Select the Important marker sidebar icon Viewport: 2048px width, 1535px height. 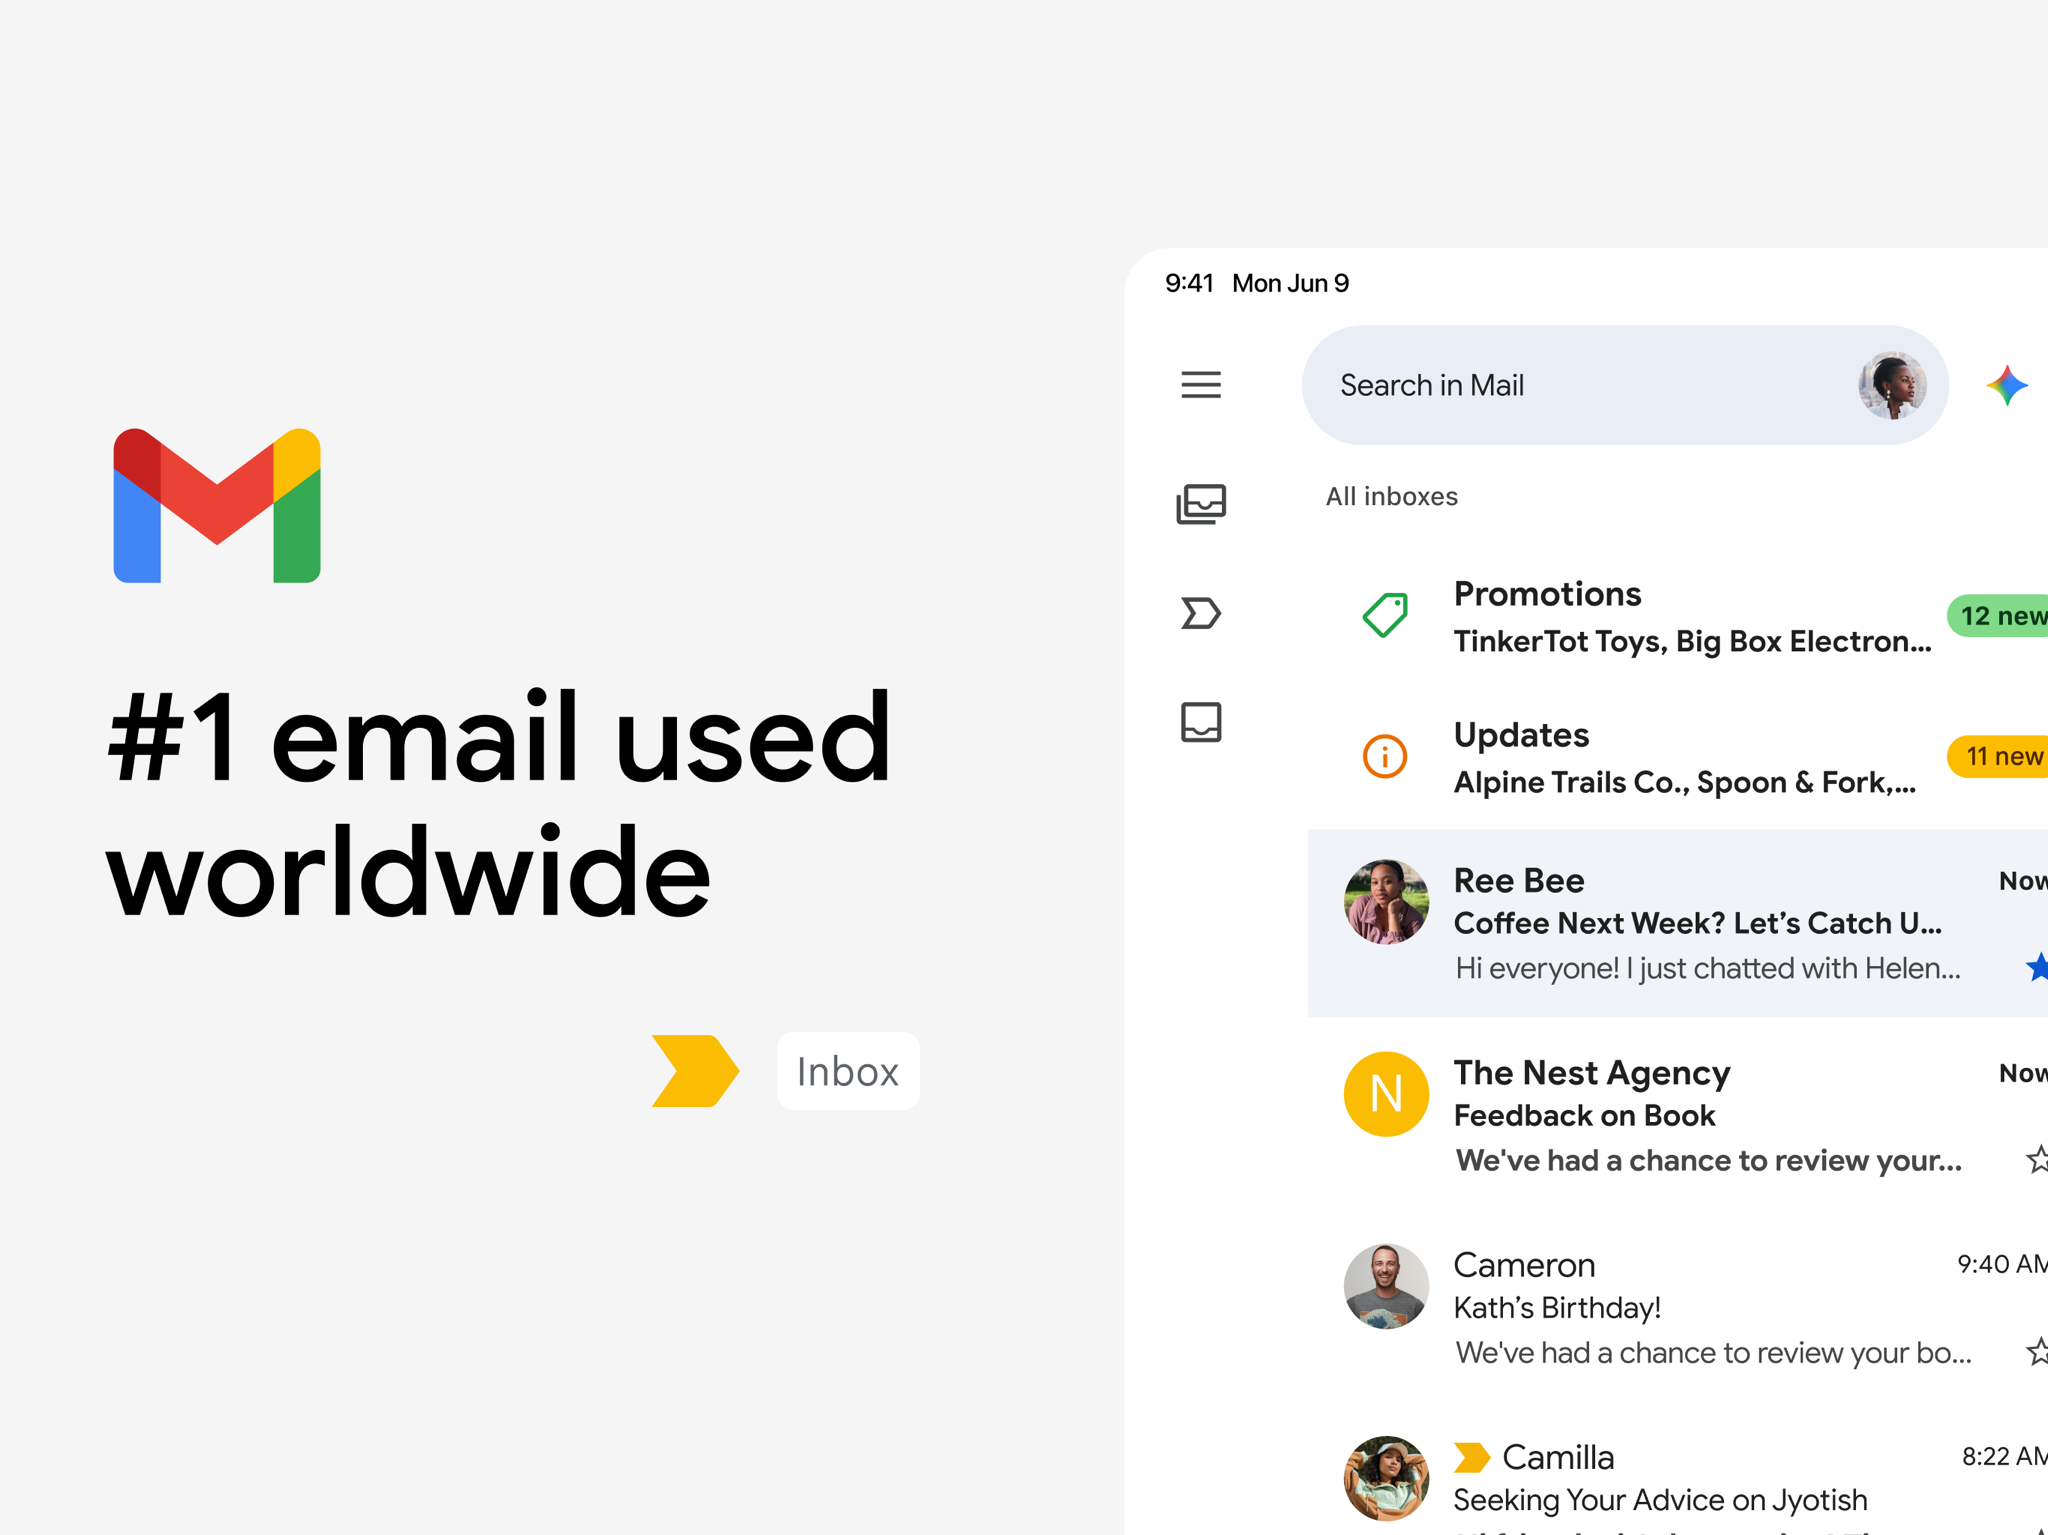pyautogui.click(x=1200, y=613)
